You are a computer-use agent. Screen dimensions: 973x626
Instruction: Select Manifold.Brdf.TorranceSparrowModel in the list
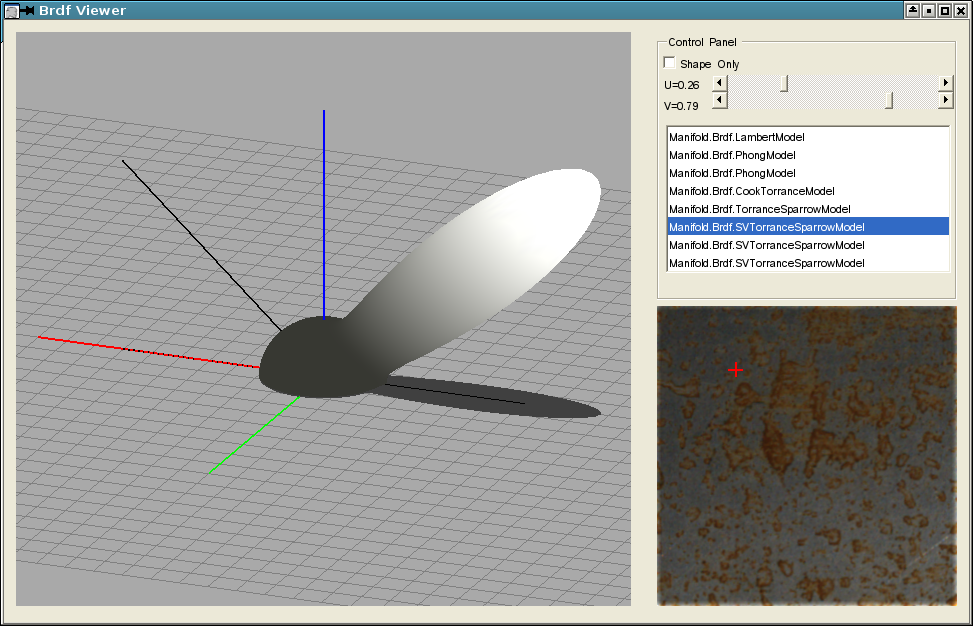[x=808, y=209]
